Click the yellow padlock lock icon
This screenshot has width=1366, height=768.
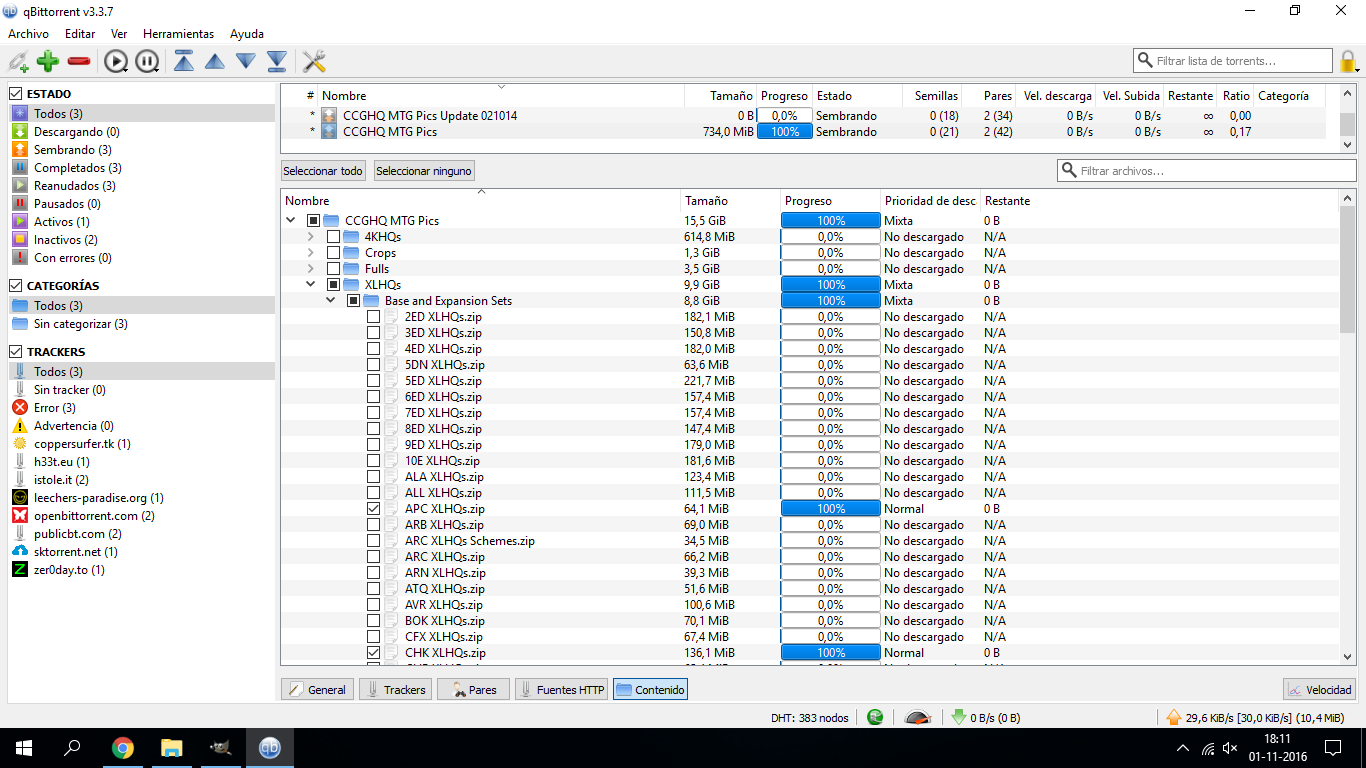pos(1349,62)
